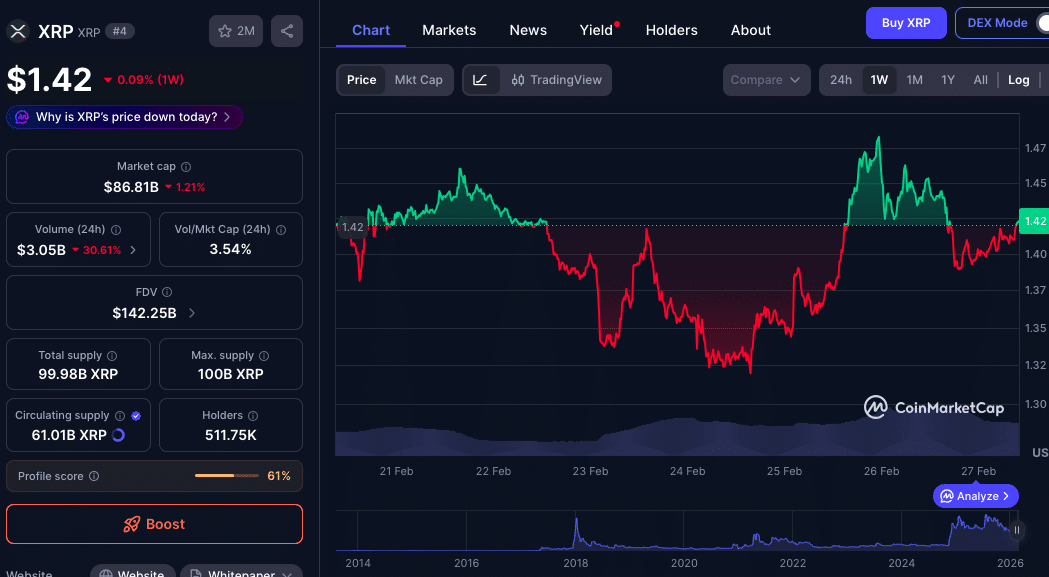The height and width of the screenshot is (577, 1049).
Task: Click the 100B XRP max supply value
Action: [231, 374]
